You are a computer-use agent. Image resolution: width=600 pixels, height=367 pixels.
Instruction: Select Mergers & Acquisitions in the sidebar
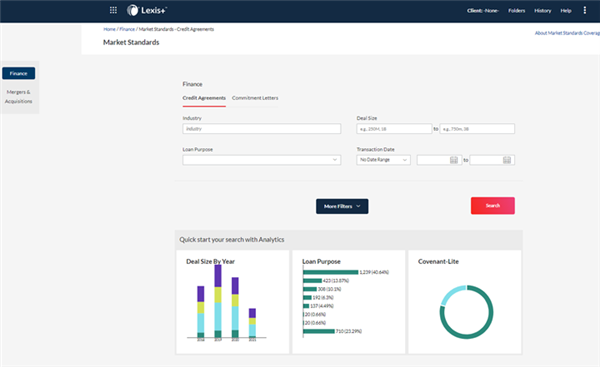(18, 96)
